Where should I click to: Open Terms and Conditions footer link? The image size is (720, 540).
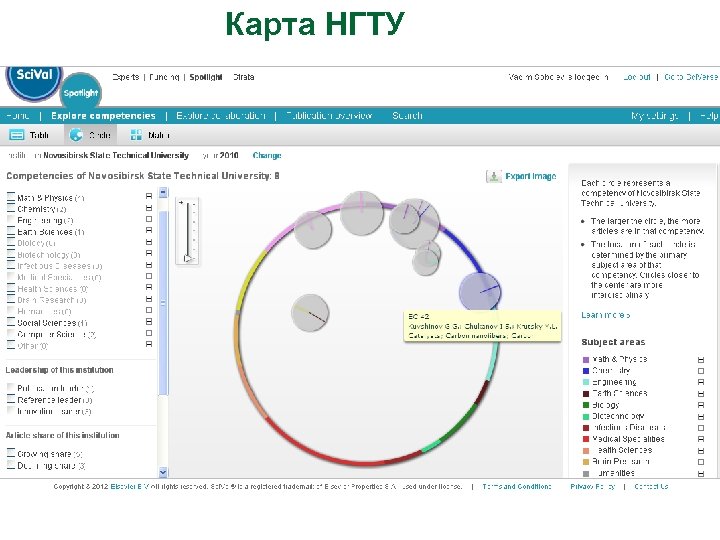coord(517,486)
